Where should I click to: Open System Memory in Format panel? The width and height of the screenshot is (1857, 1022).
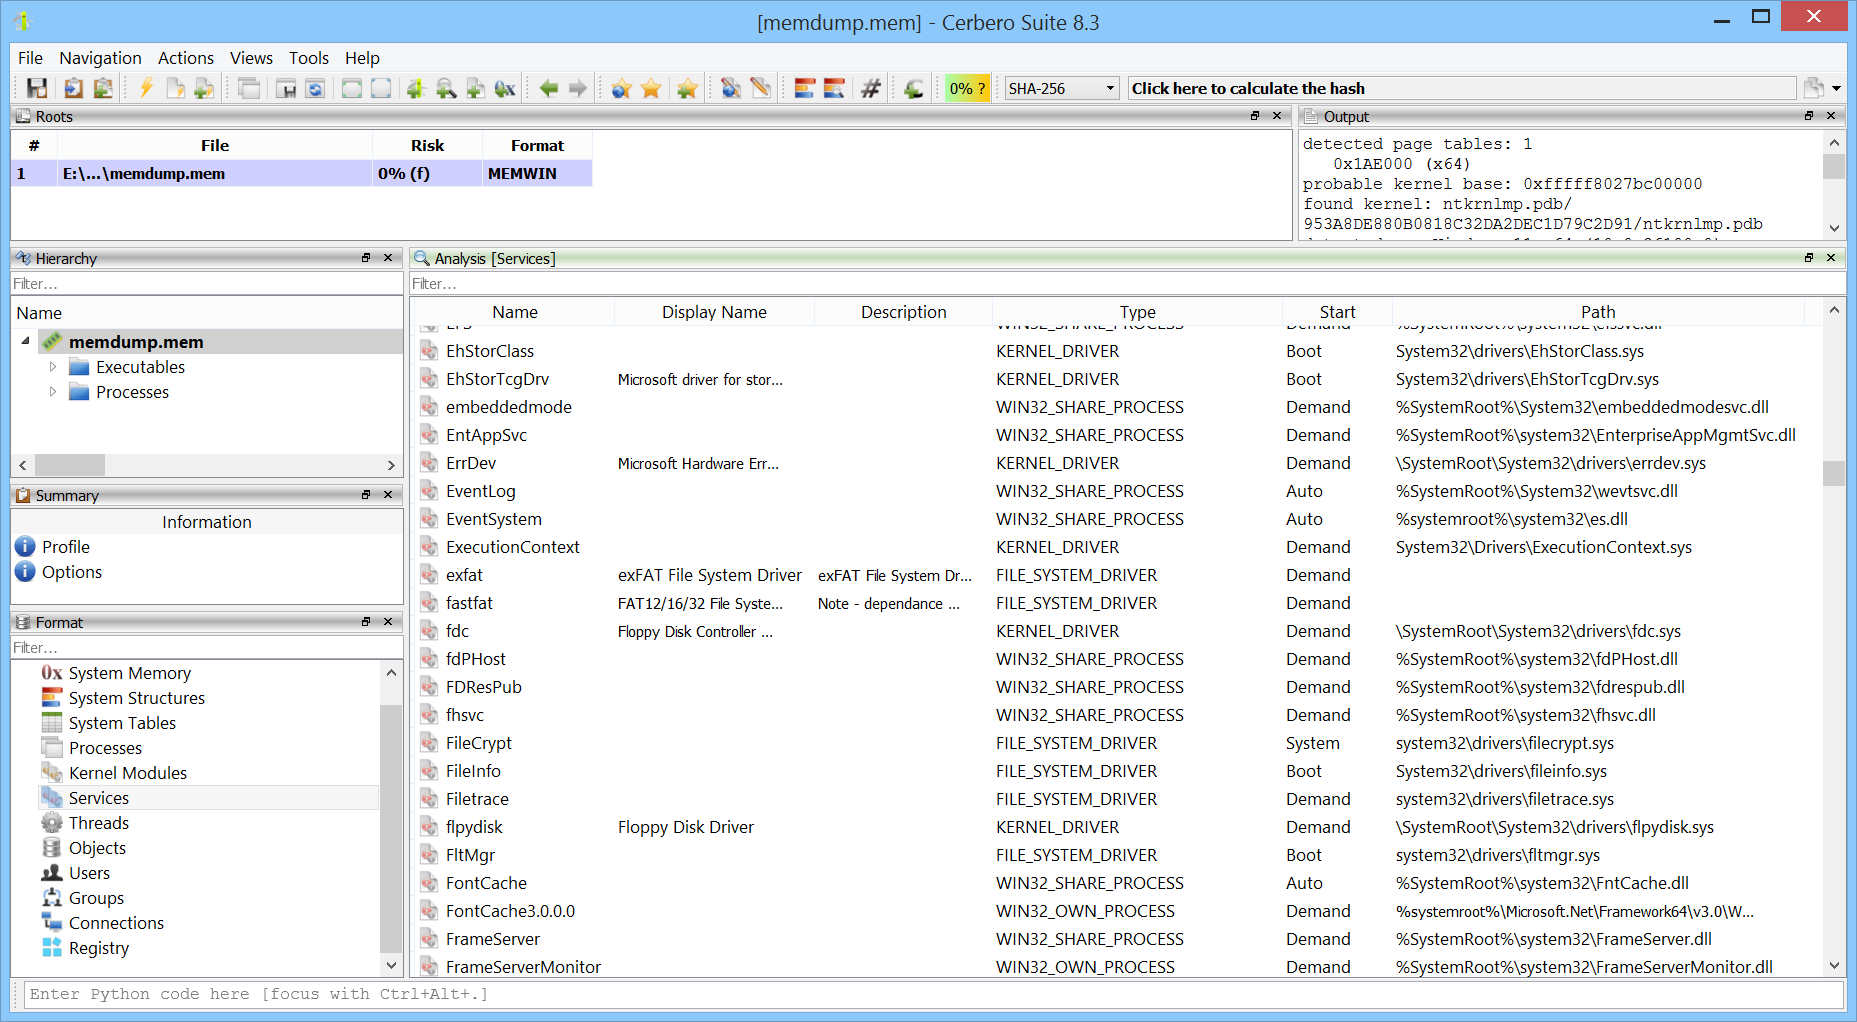[x=129, y=673]
